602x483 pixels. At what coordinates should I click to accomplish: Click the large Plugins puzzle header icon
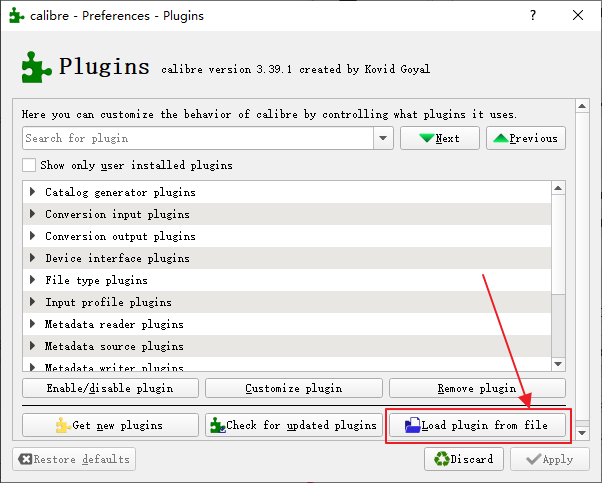[x=36, y=68]
